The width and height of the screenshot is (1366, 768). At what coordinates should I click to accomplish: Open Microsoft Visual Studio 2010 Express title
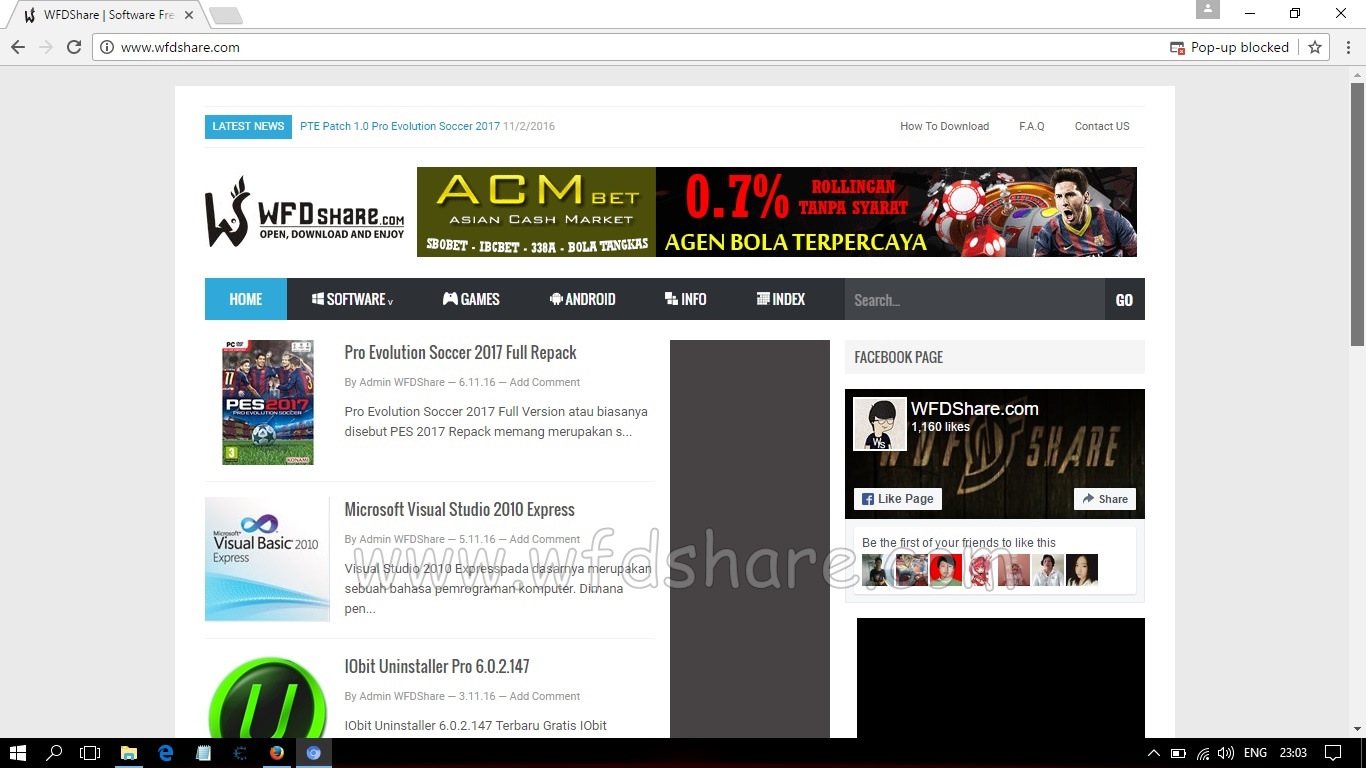pyautogui.click(x=460, y=509)
